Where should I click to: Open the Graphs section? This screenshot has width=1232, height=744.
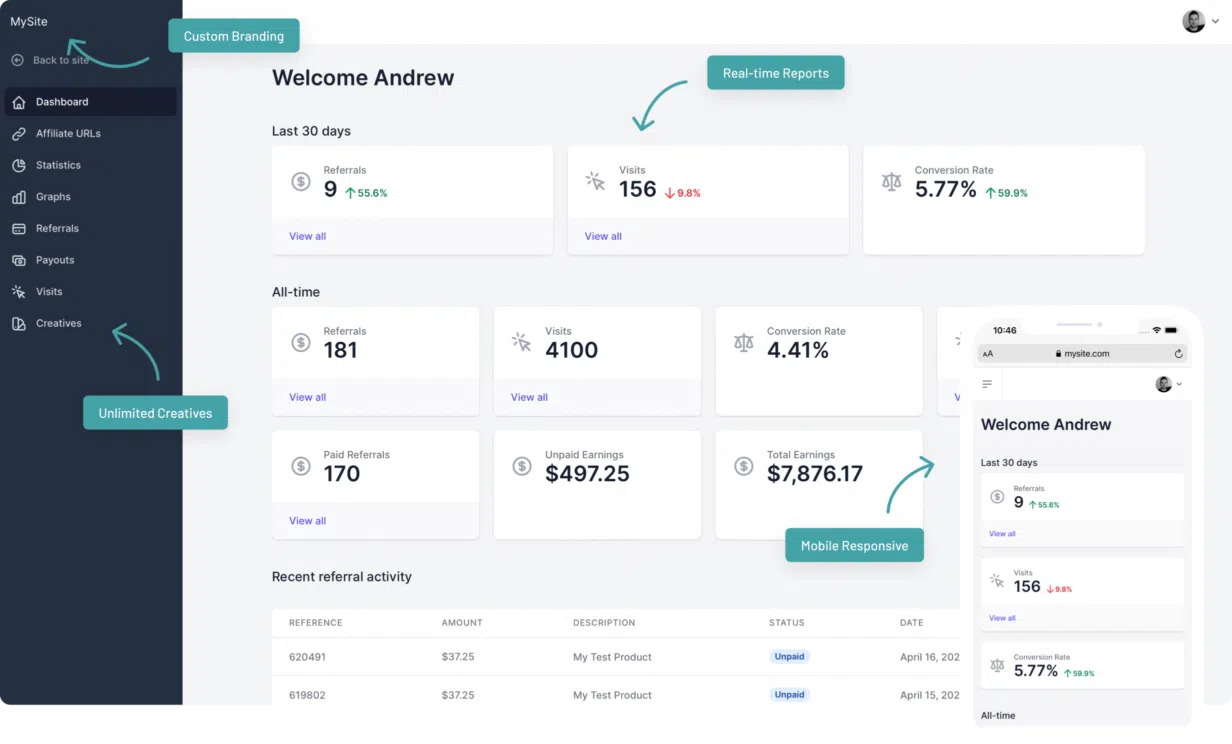click(51, 196)
